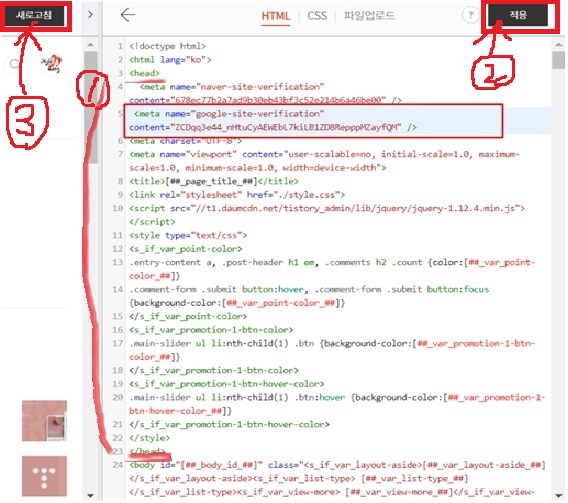Click the <html lang="ko"> line
Image resolution: width=568 pixels, height=503 pixels.
[170, 60]
